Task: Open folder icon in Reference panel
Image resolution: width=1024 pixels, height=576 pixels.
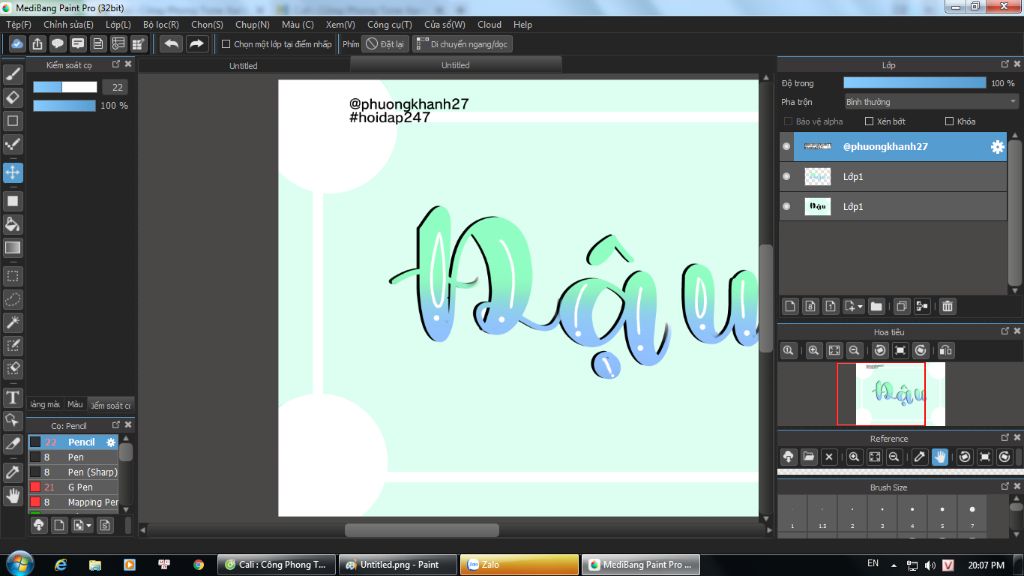Action: [x=808, y=456]
